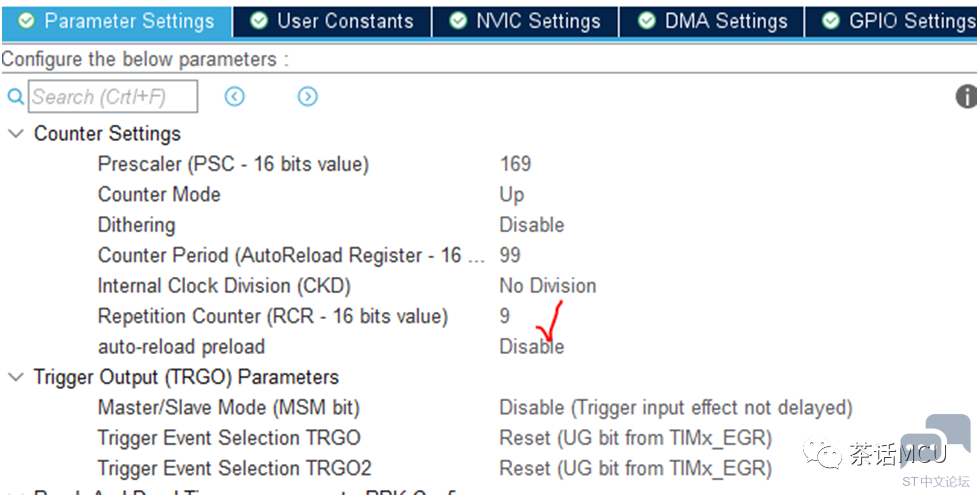Go to next search result arrow
Viewport: 979px width, 497px height.
tap(307, 96)
